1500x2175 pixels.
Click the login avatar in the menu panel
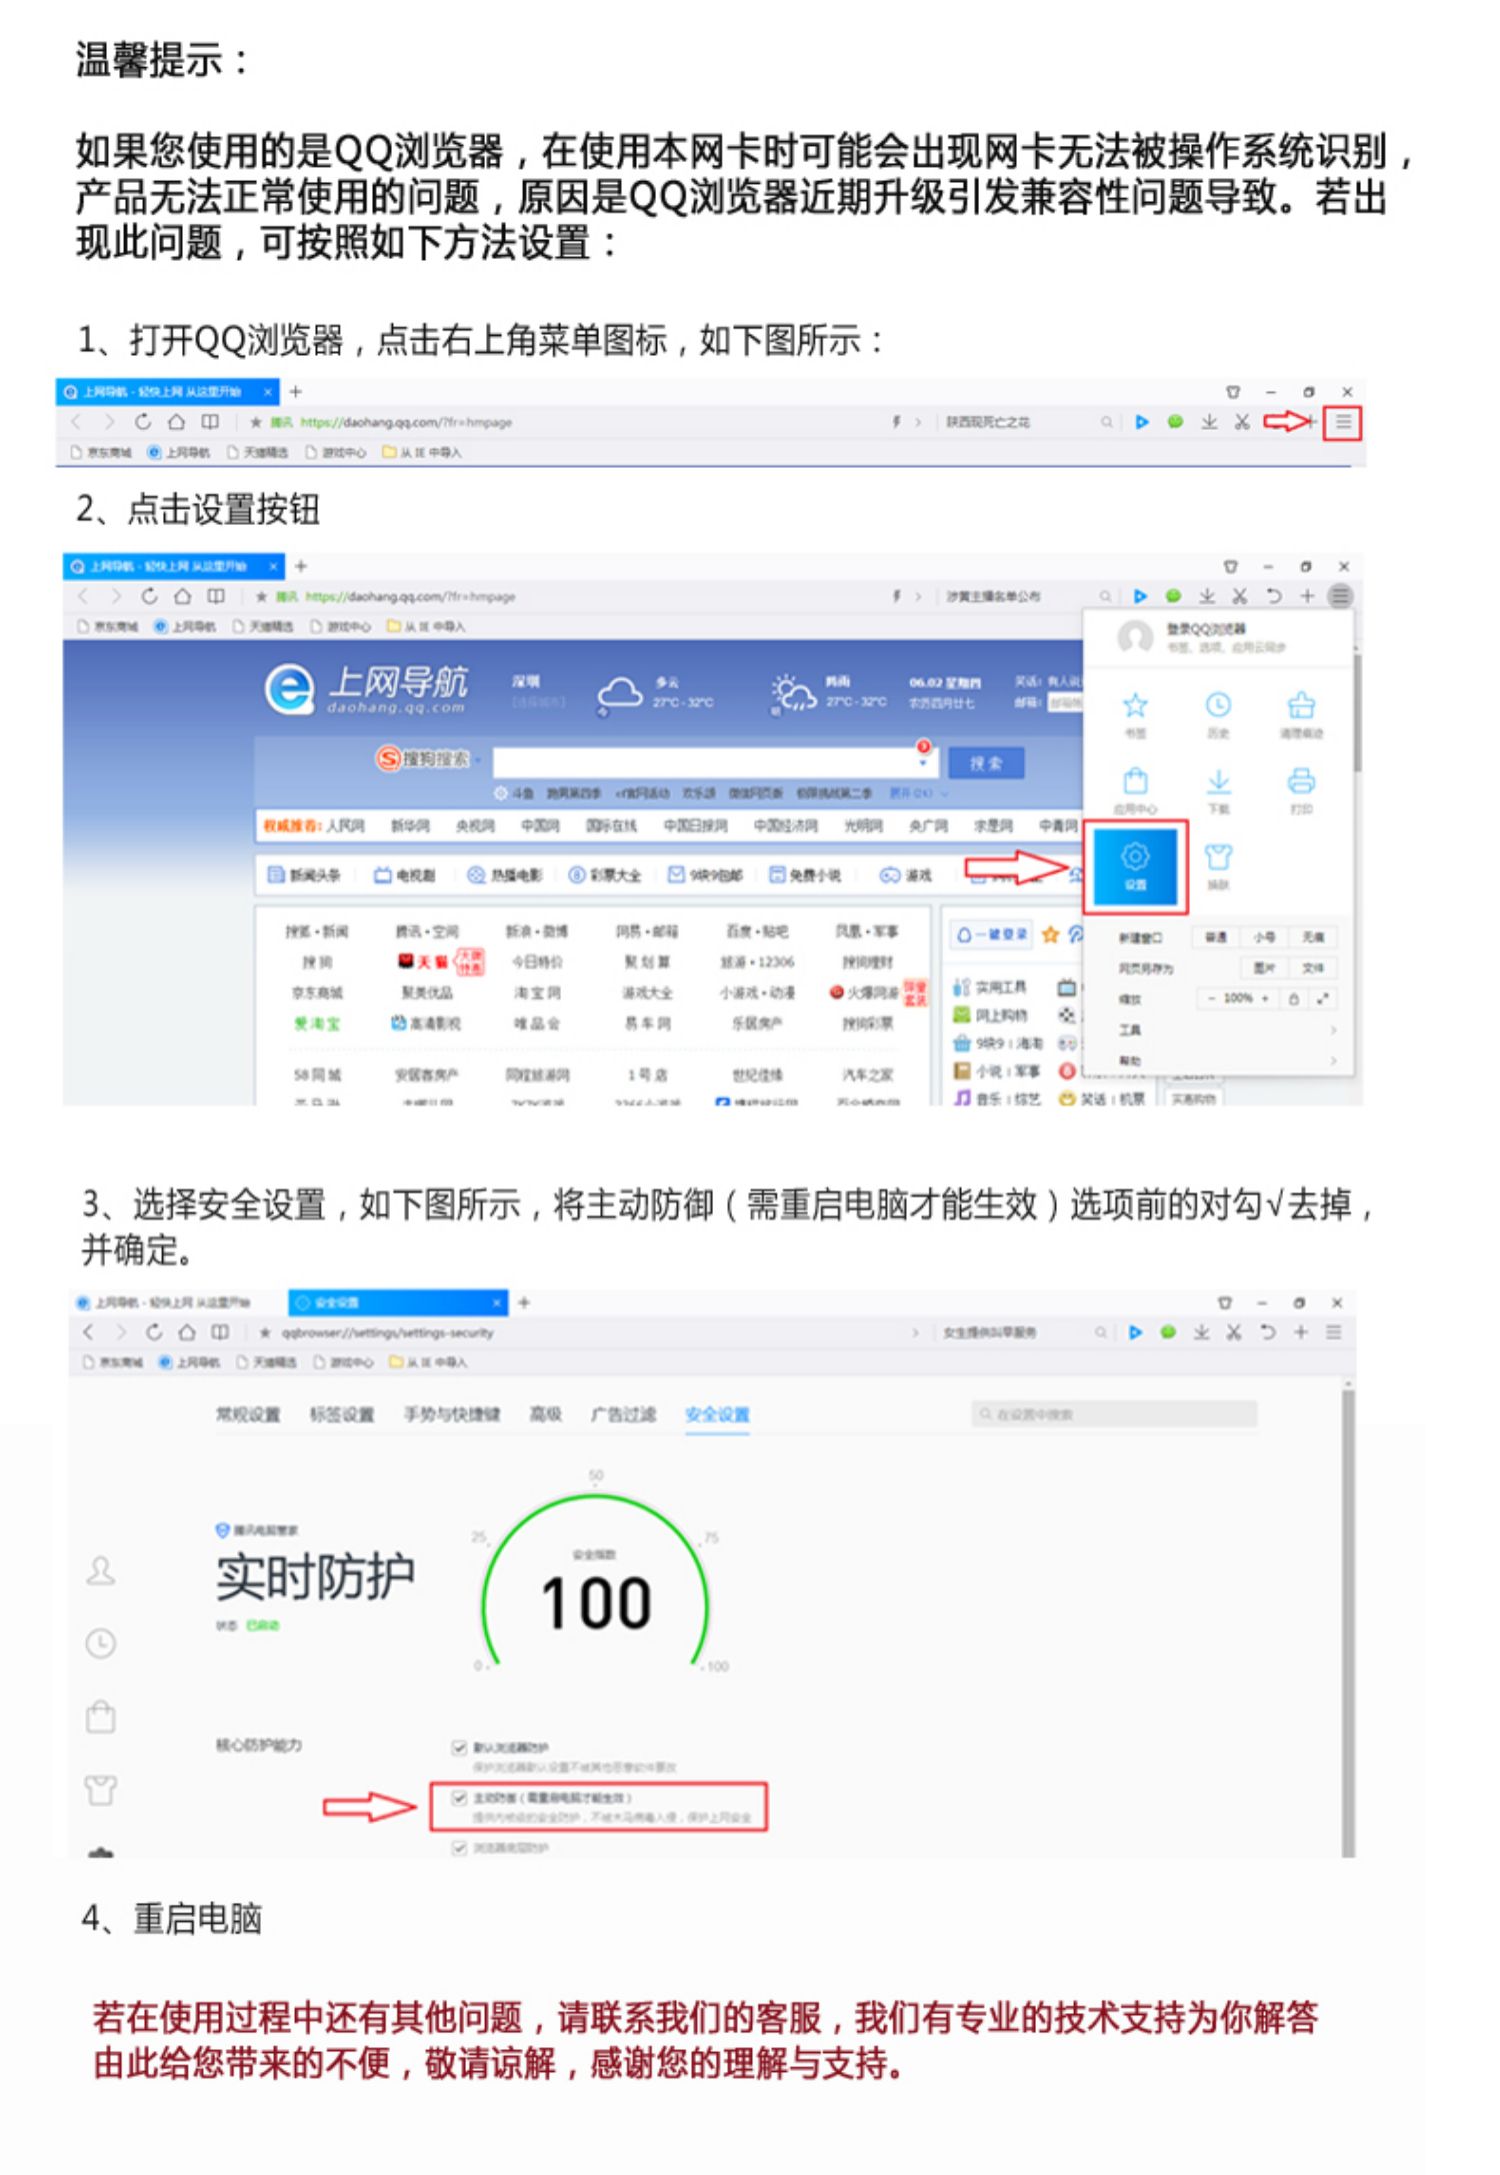[x=1135, y=636]
